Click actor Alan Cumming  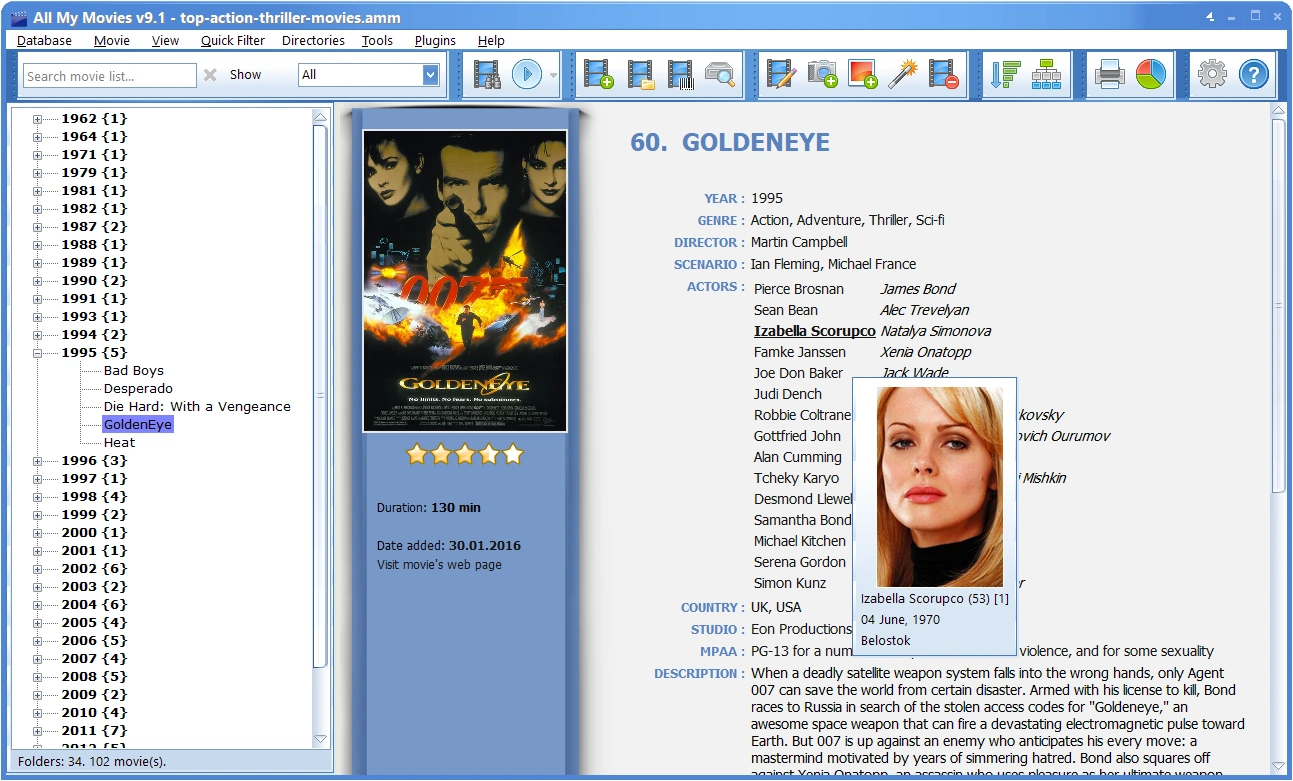pyautogui.click(x=797, y=457)
